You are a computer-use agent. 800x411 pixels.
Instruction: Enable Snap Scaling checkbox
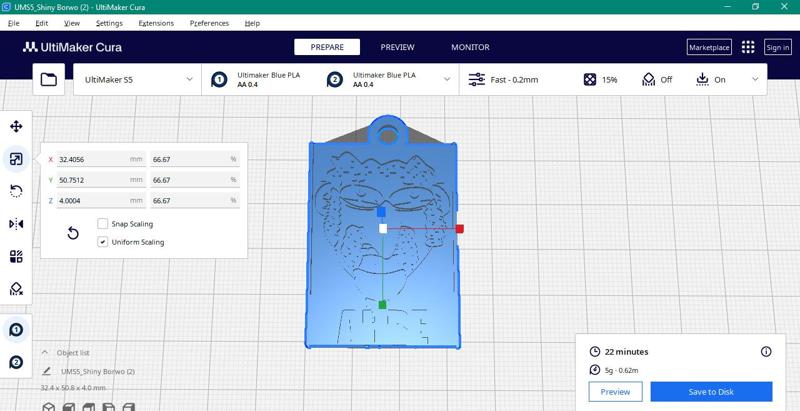tap(103, 223)
